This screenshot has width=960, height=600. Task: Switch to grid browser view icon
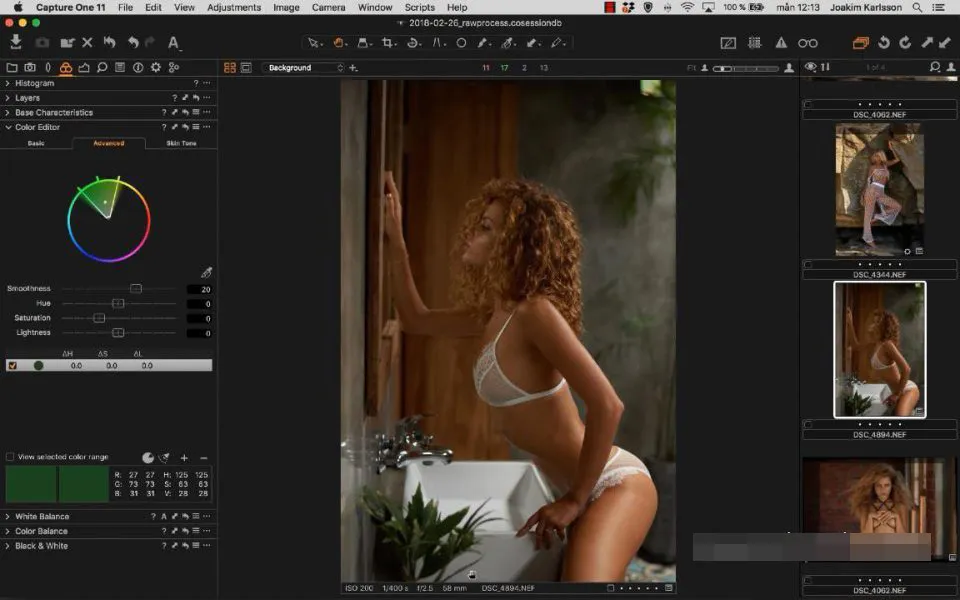[230, 68]
